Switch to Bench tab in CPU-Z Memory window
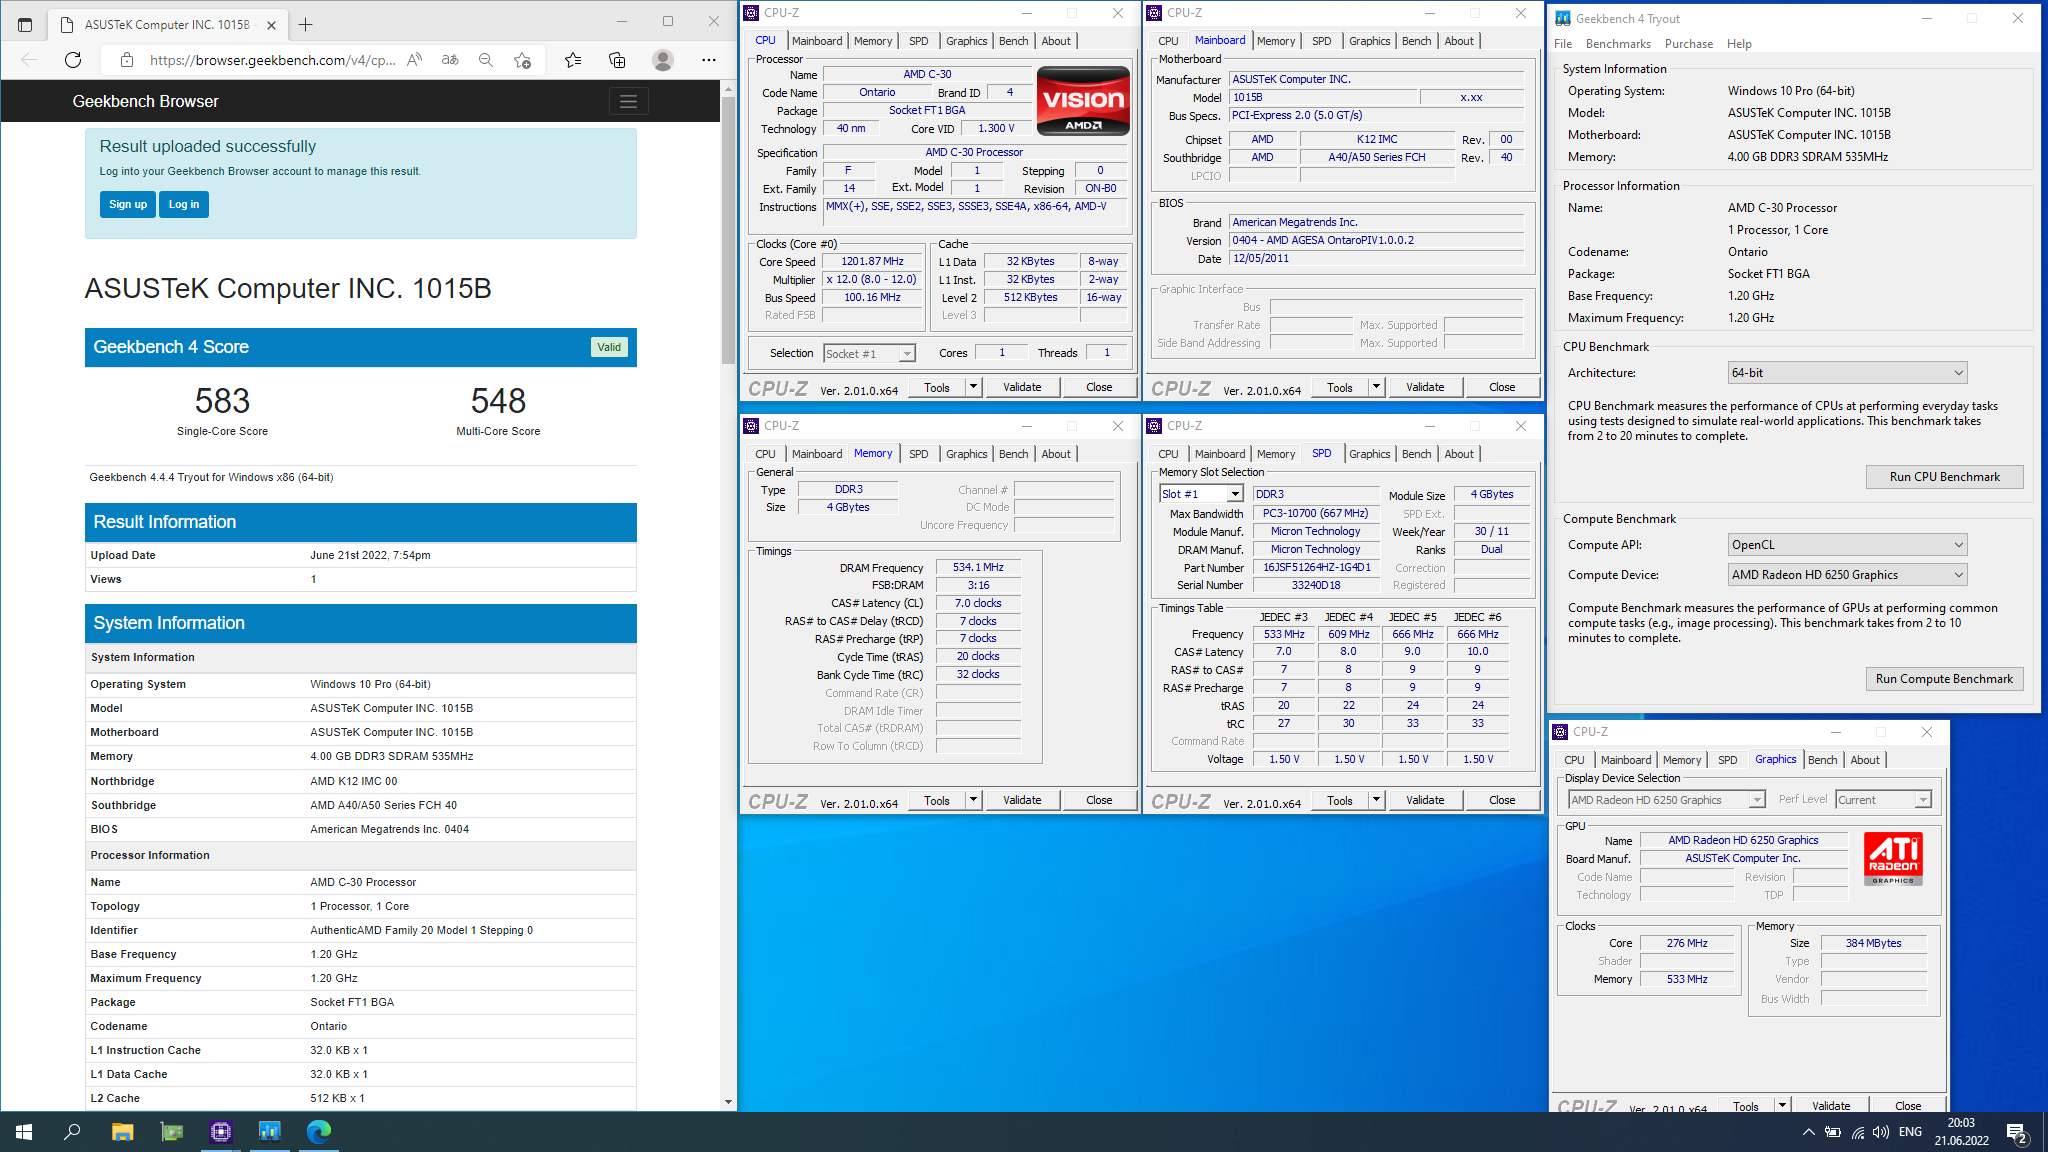 tap(1013, 454)
